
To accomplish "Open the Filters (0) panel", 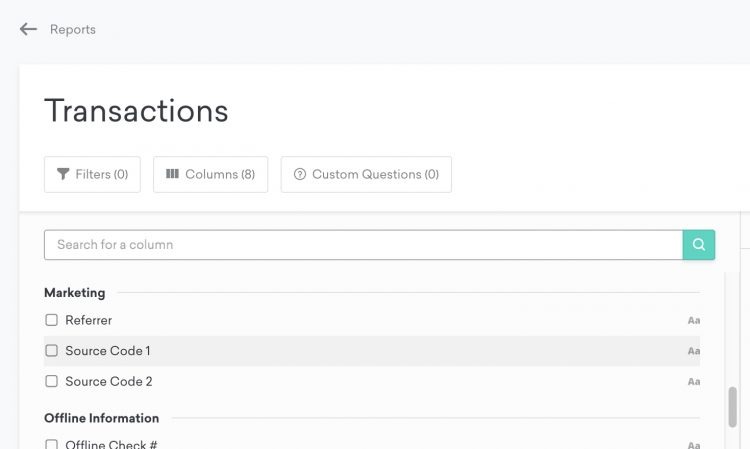I will pos(92,174).
